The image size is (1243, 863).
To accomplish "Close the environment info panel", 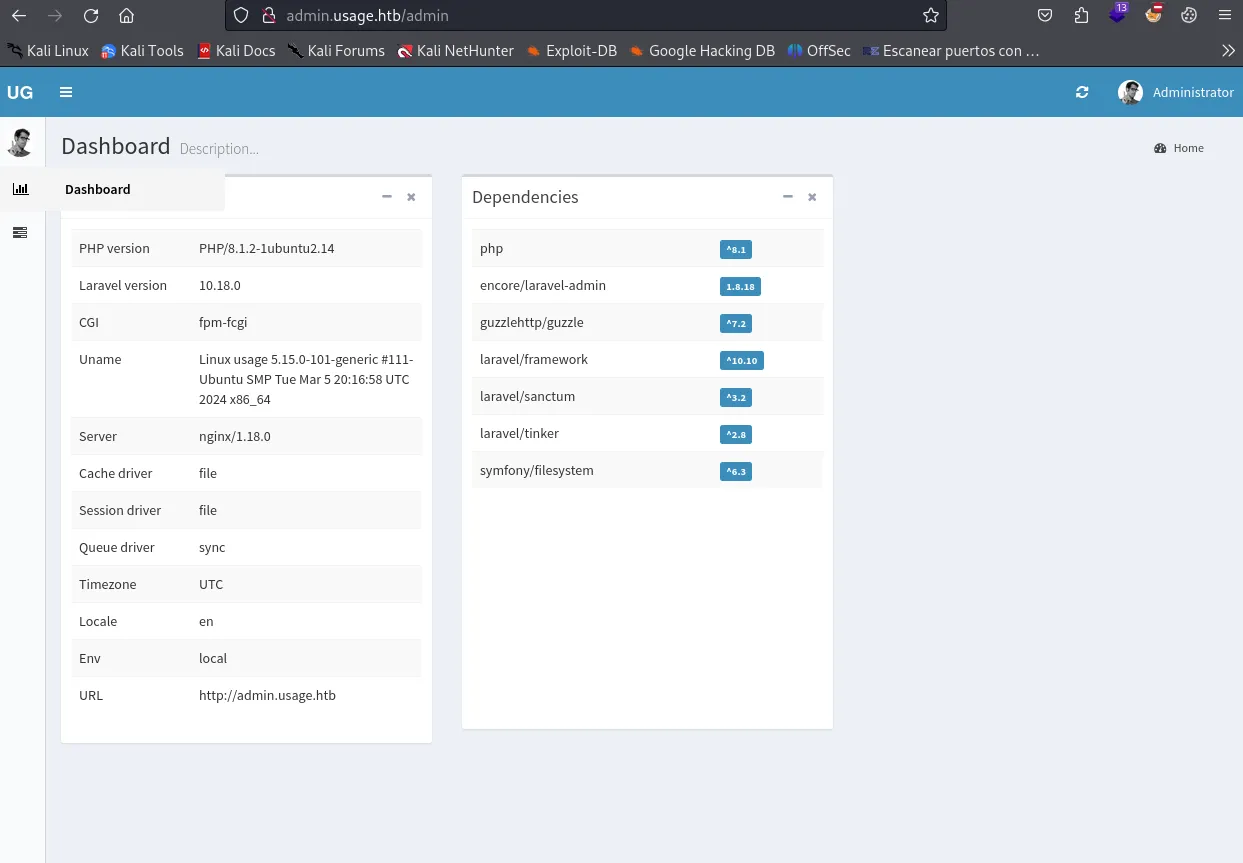I will 411,197.
